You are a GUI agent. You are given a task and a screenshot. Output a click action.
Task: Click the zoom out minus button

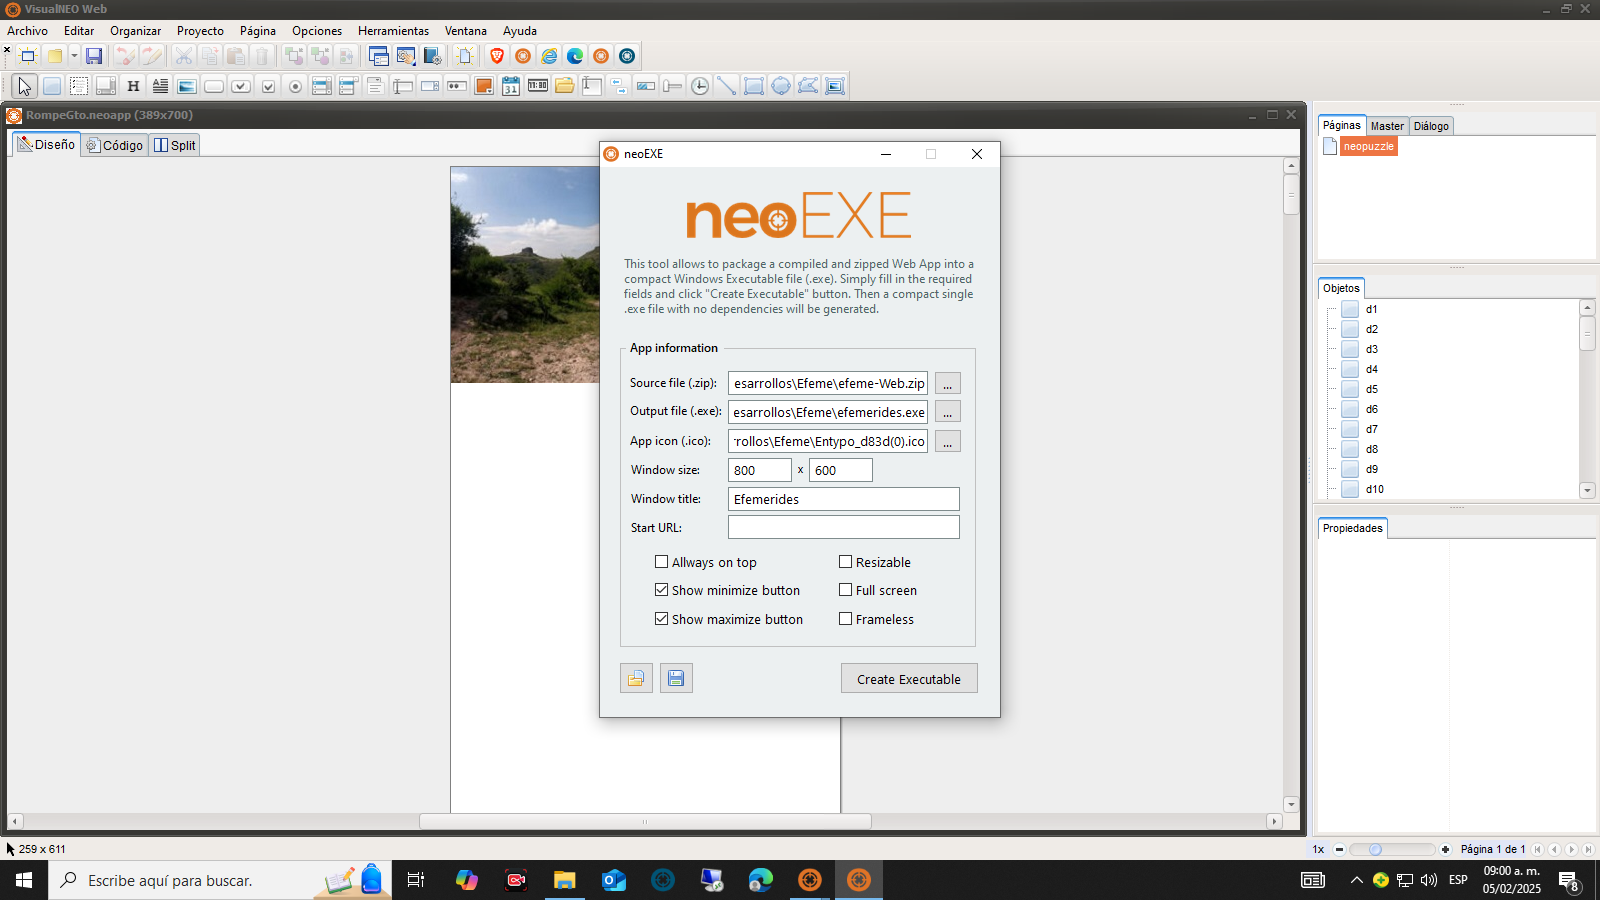pos(1339,849)
